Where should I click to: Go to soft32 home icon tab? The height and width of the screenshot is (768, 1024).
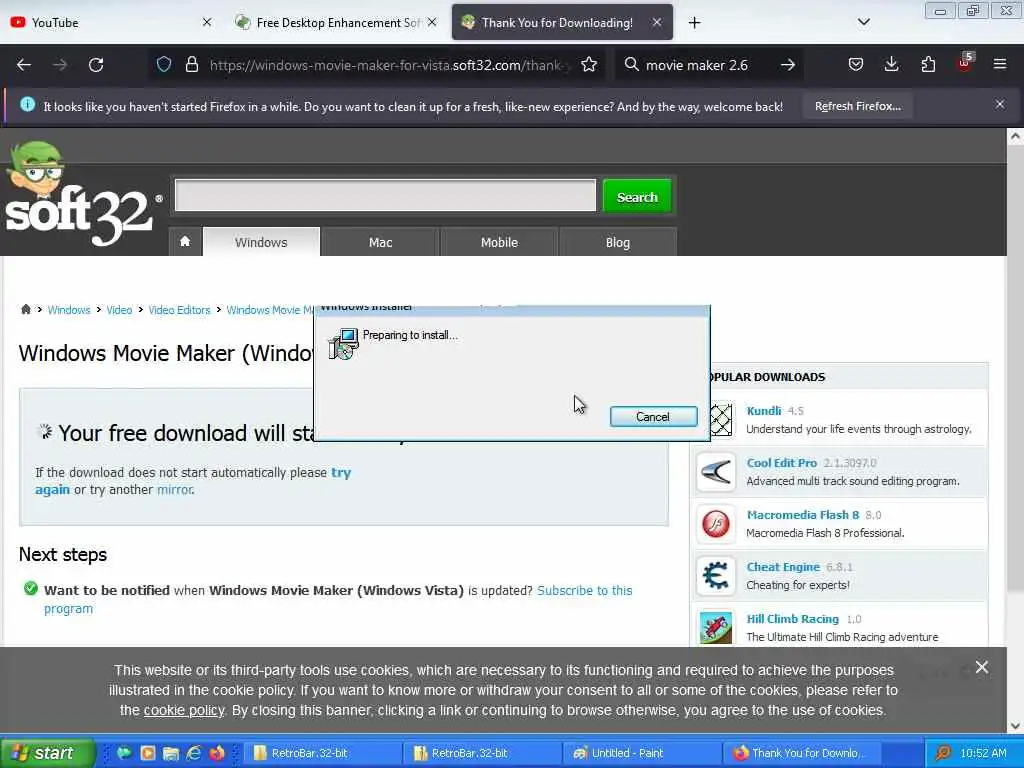(185, 242)
